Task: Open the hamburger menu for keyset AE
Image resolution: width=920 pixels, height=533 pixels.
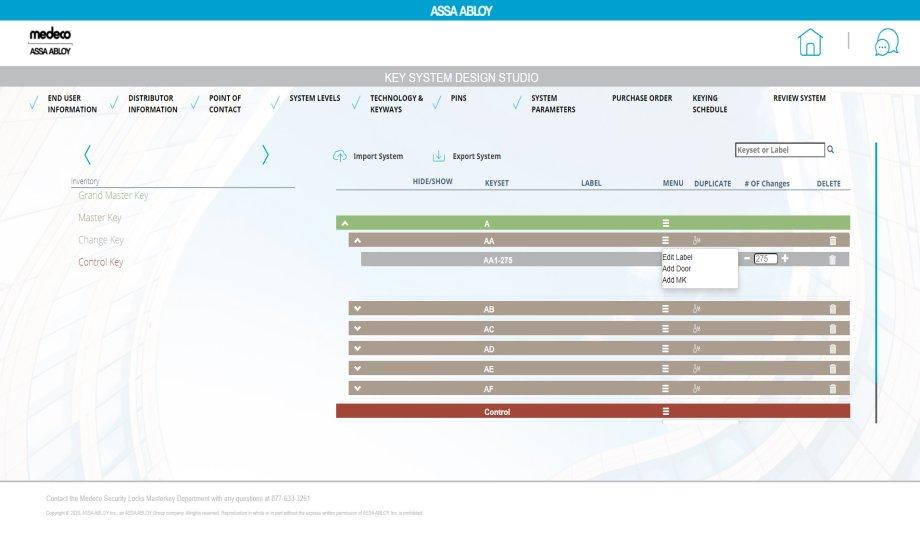Action: coord(665,369)
